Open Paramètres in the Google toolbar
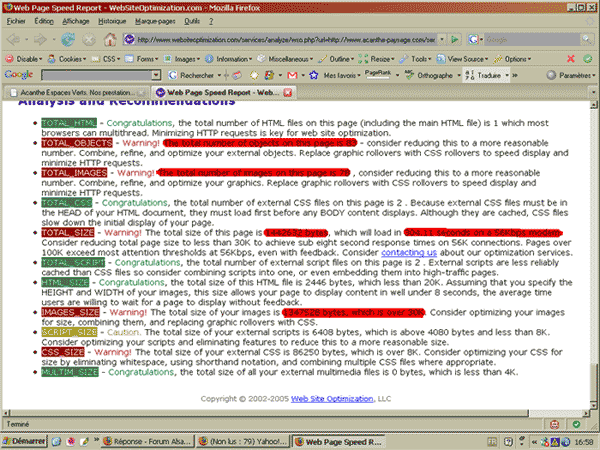 (571, 75)
